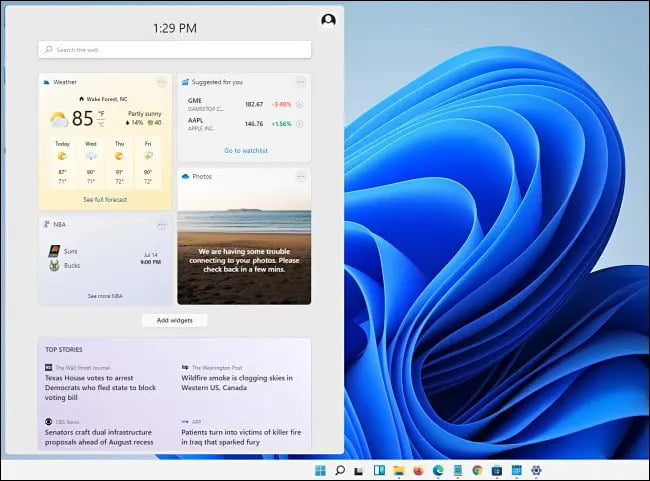Screen dimensions: 650x481
Task: Click the Jul 14 9:00 PM game time
Action: pyautogui.click(x=150, y=258)
